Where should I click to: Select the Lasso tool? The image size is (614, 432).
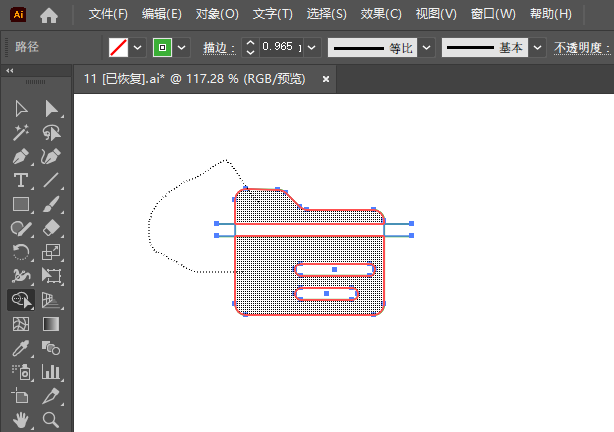pos(51,133)
